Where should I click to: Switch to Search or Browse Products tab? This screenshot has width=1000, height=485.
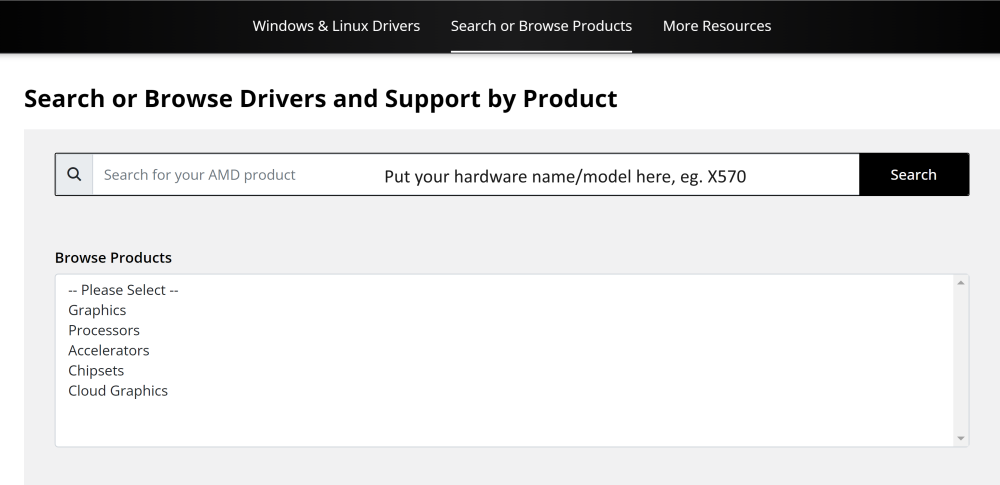[541, 26]
